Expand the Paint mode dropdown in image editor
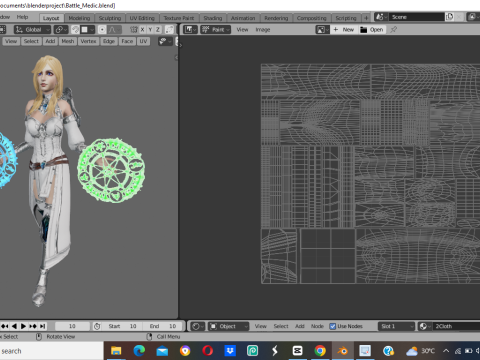Image resolution: width=480 pixels, height=360 pixels. tap(216, 30)
